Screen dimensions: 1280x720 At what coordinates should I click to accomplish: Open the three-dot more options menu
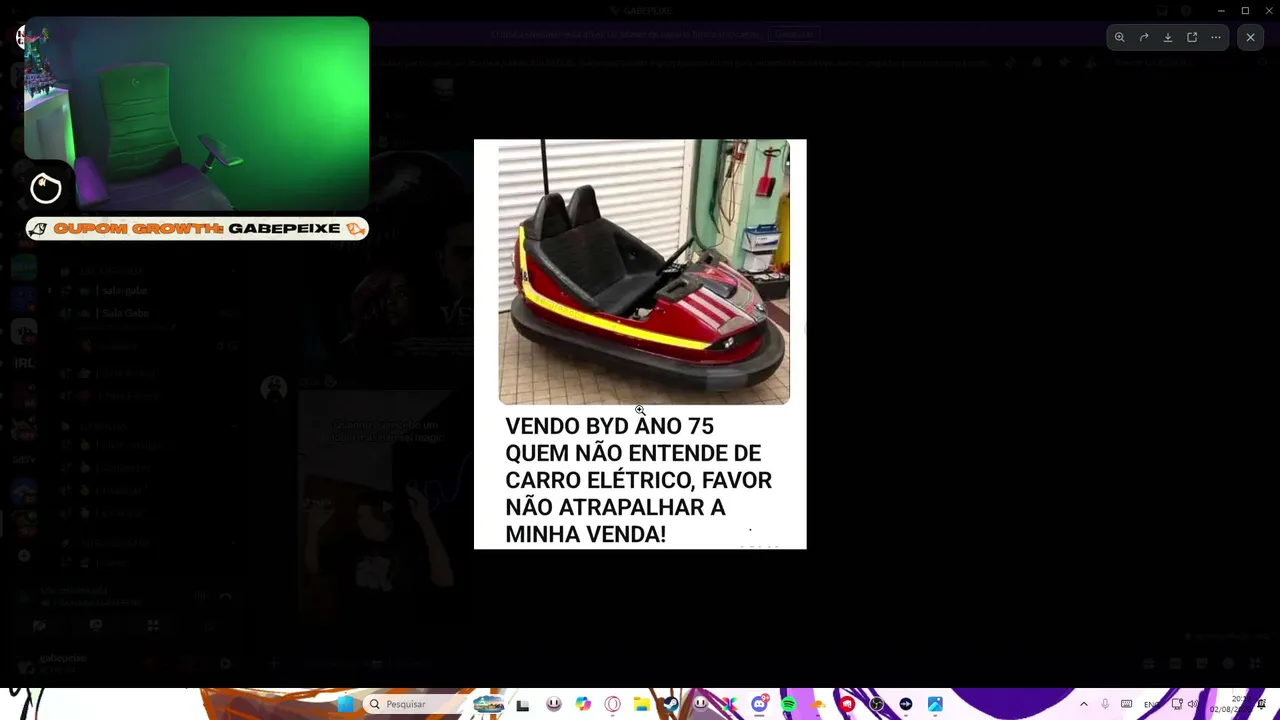pyautogui.click(x=1216, y=37)
